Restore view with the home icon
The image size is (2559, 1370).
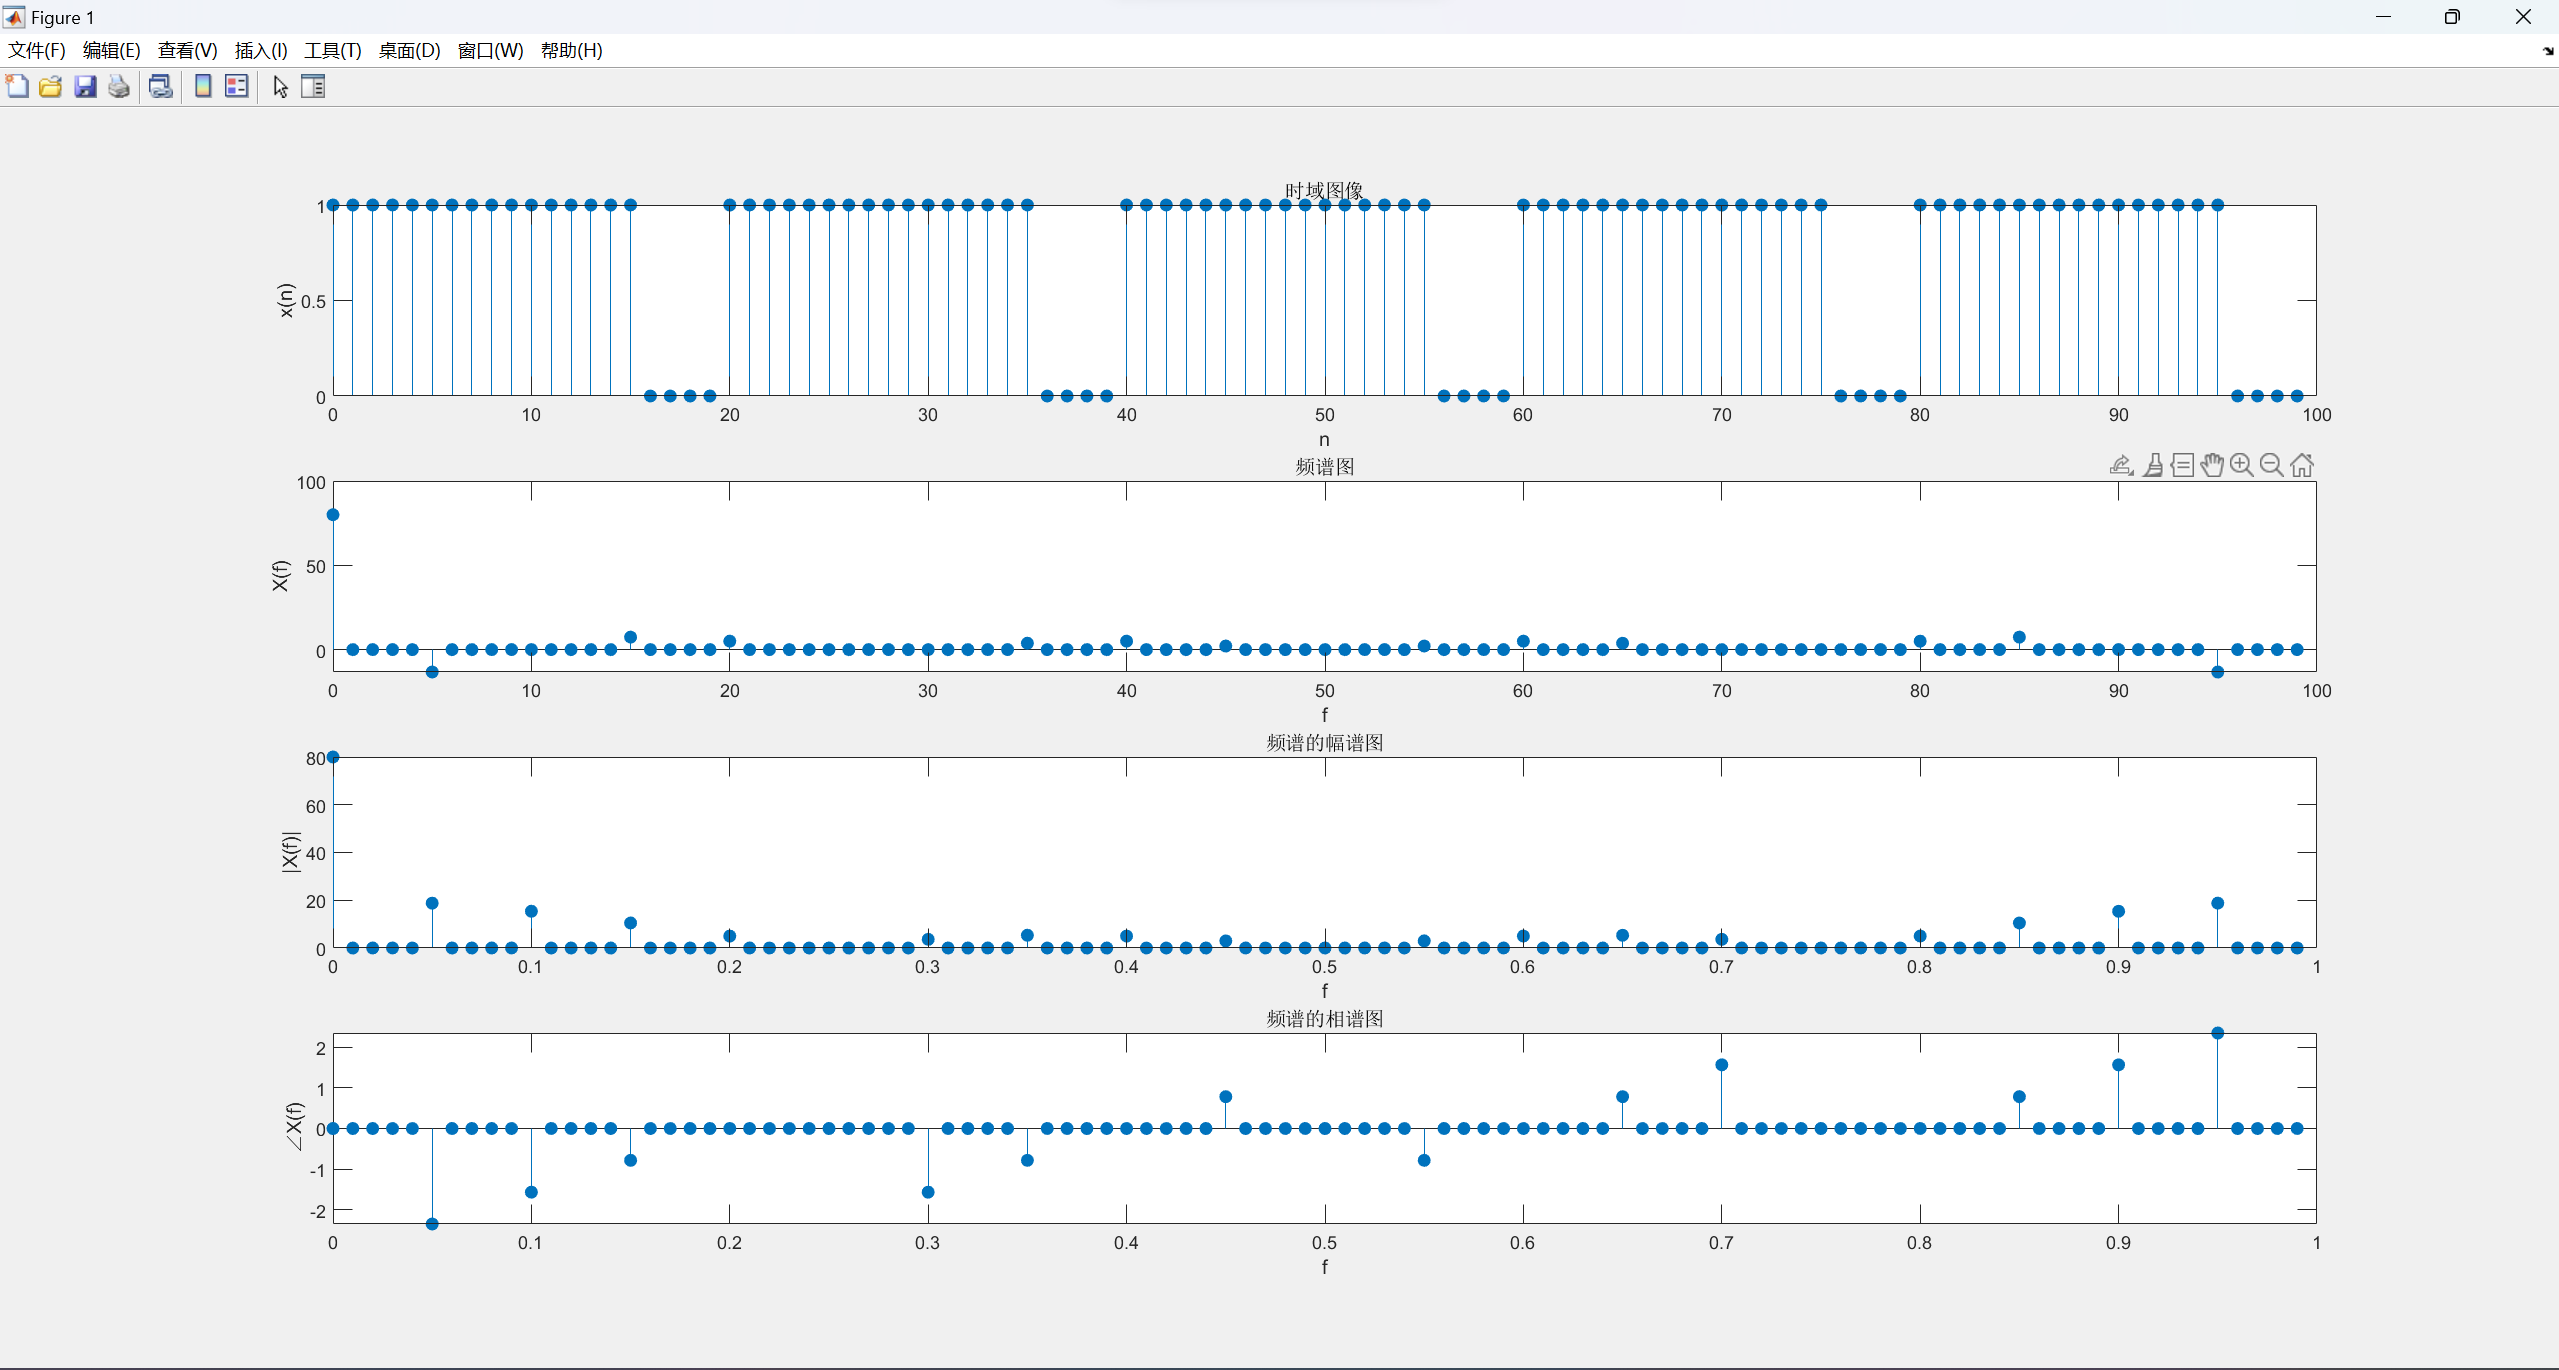click(x=2301, y=465)
